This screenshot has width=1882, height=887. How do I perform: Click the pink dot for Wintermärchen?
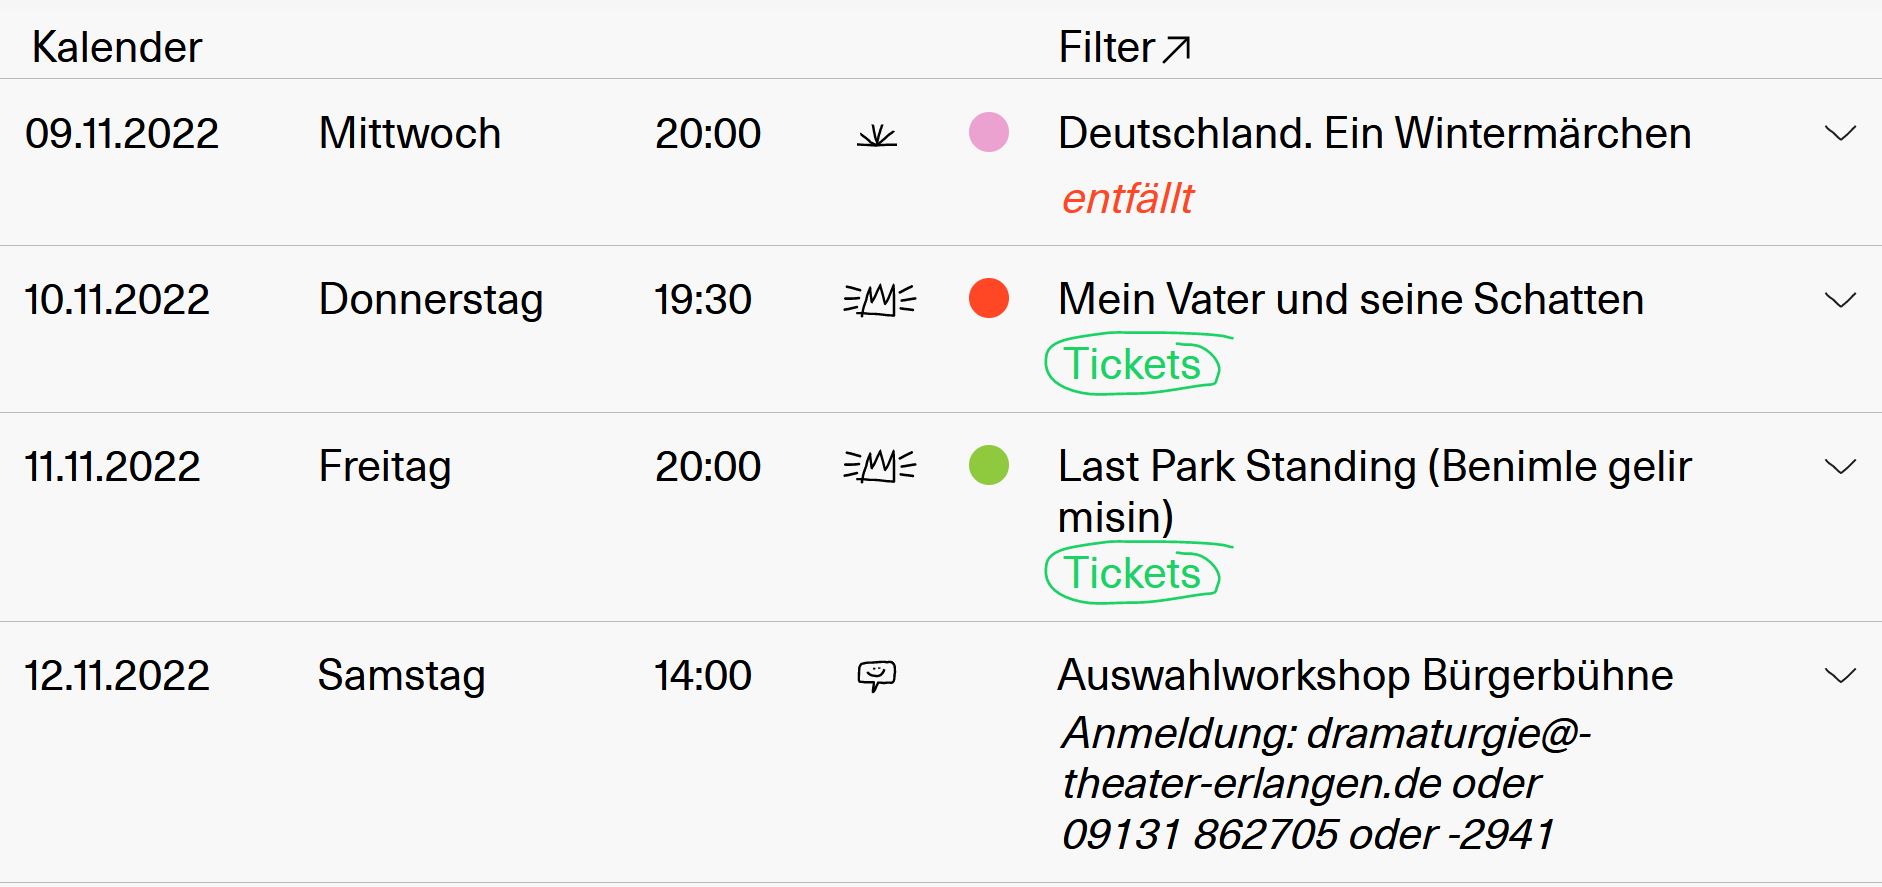point(989,133)
